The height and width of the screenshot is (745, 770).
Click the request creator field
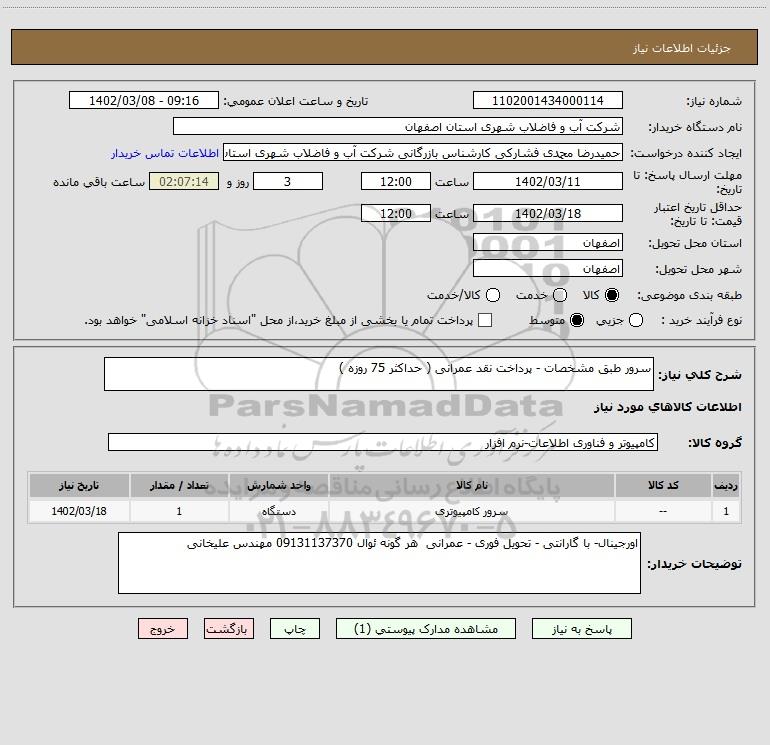click(x=423, y=153)
